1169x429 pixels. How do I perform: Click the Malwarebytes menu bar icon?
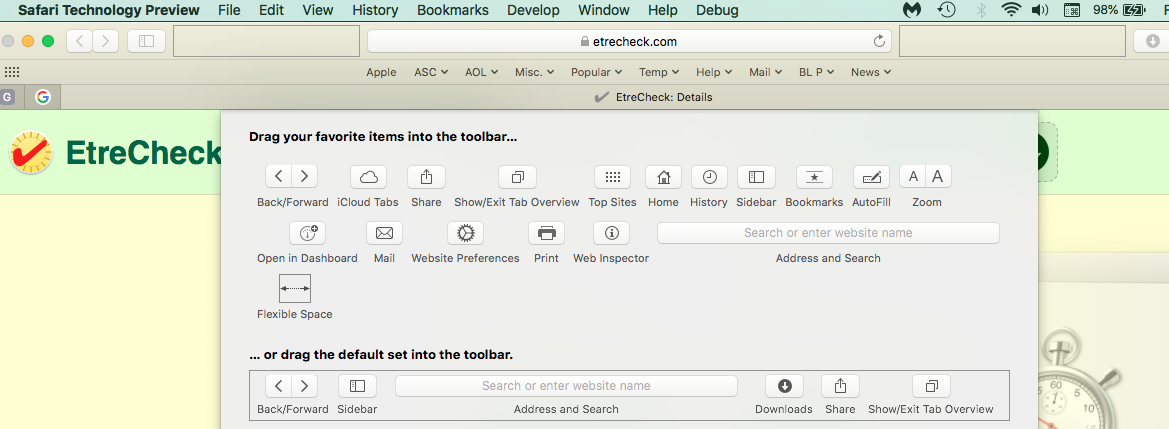(x=912, y=10)
